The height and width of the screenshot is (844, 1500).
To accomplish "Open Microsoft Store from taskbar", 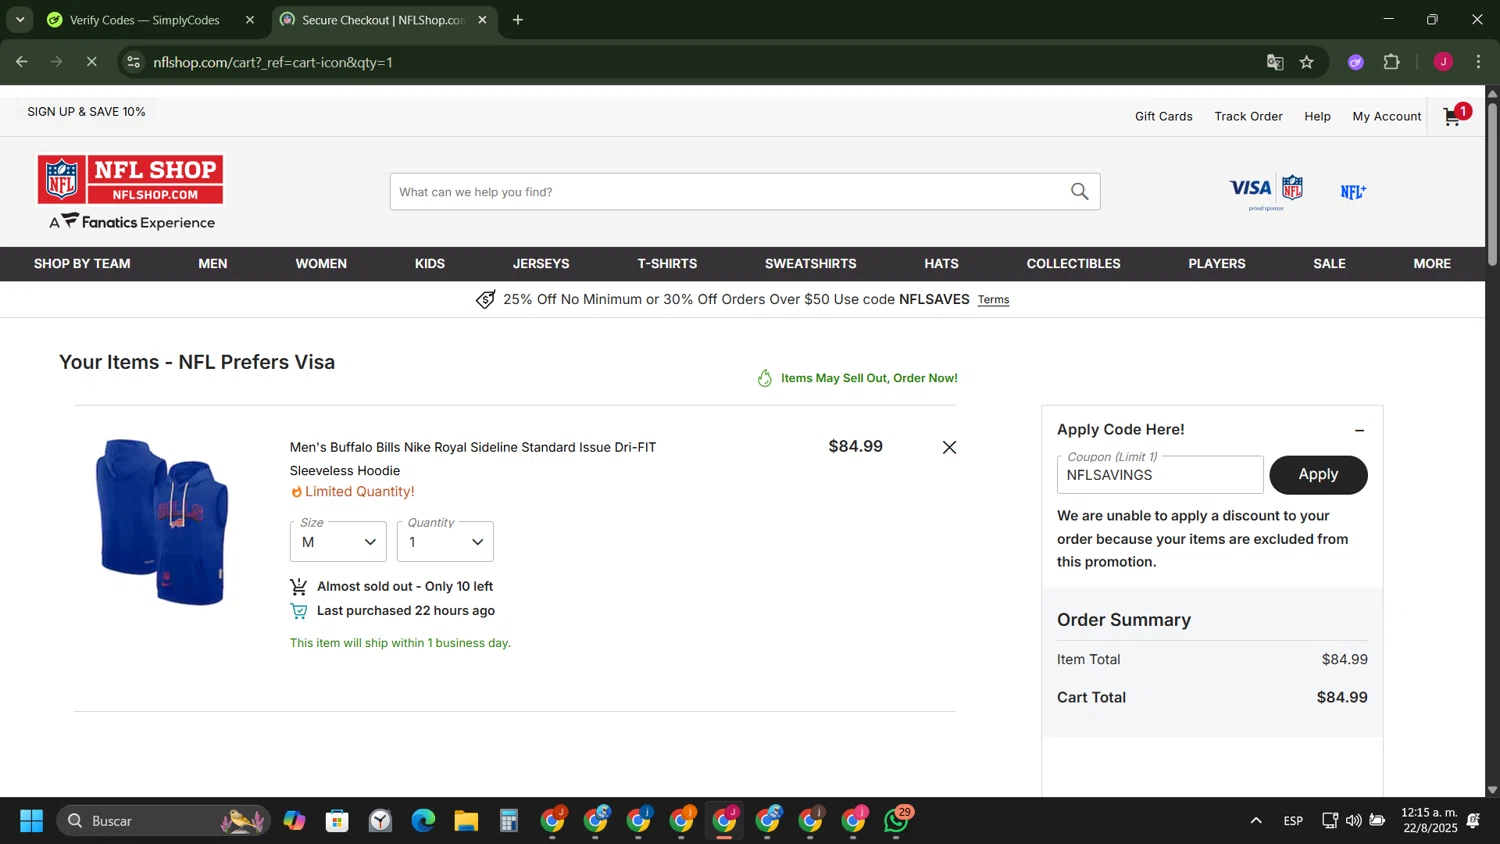I will (337, 821).
